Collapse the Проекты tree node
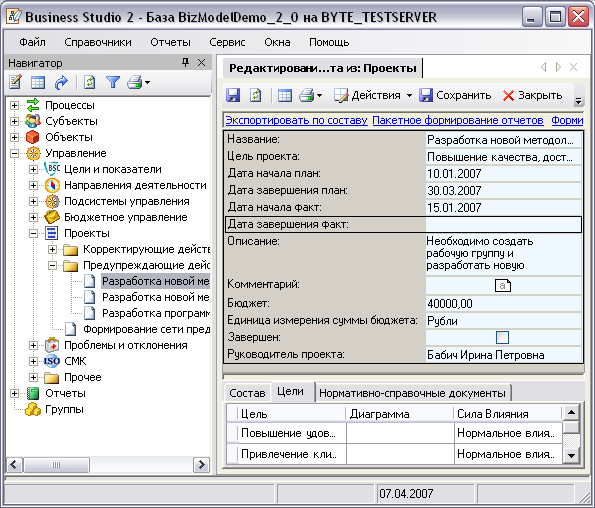Screen dimensions: 595x508 [x=33, y=233]
